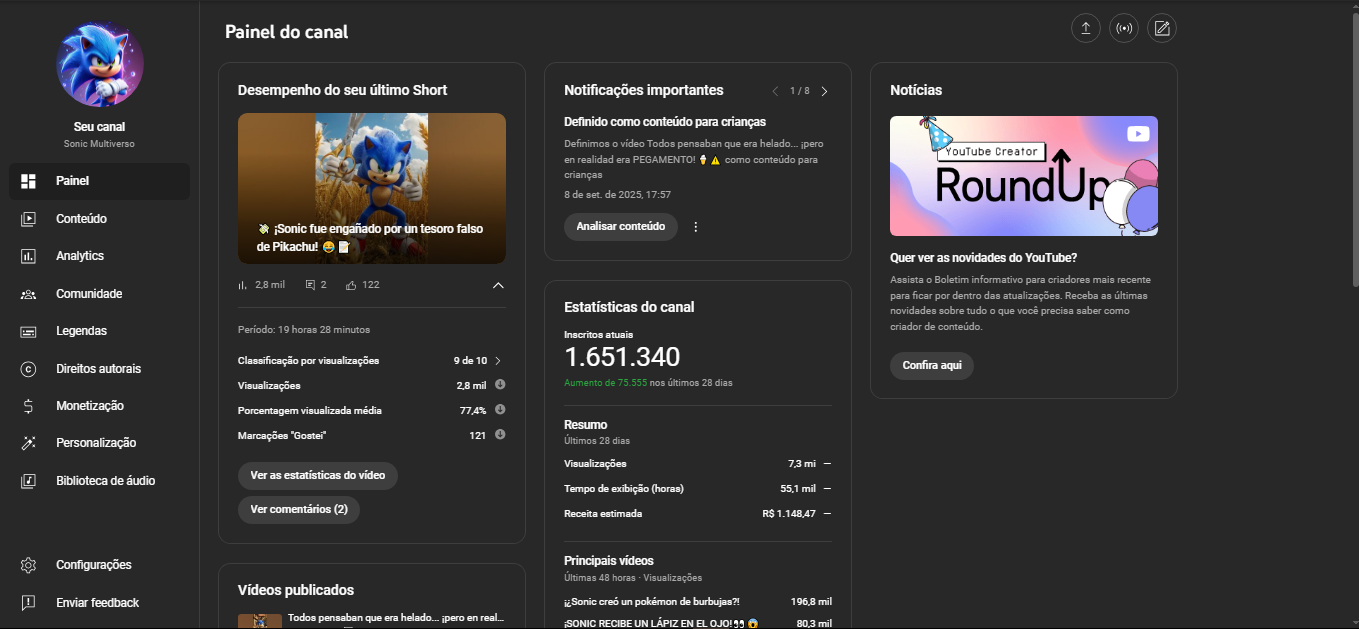Screen dimensions: 1359x629
Task: Open Analytics from the sidebar
Action: 80,256
